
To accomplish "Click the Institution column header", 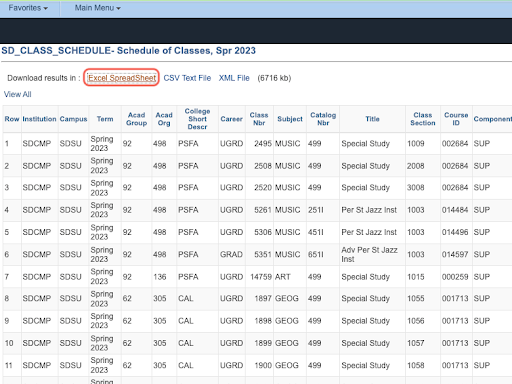I will [39, 119].
